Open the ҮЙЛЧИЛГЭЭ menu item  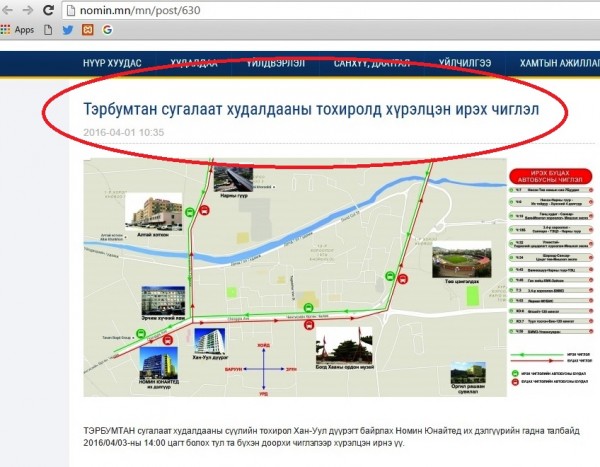click(x=465, y=63)
